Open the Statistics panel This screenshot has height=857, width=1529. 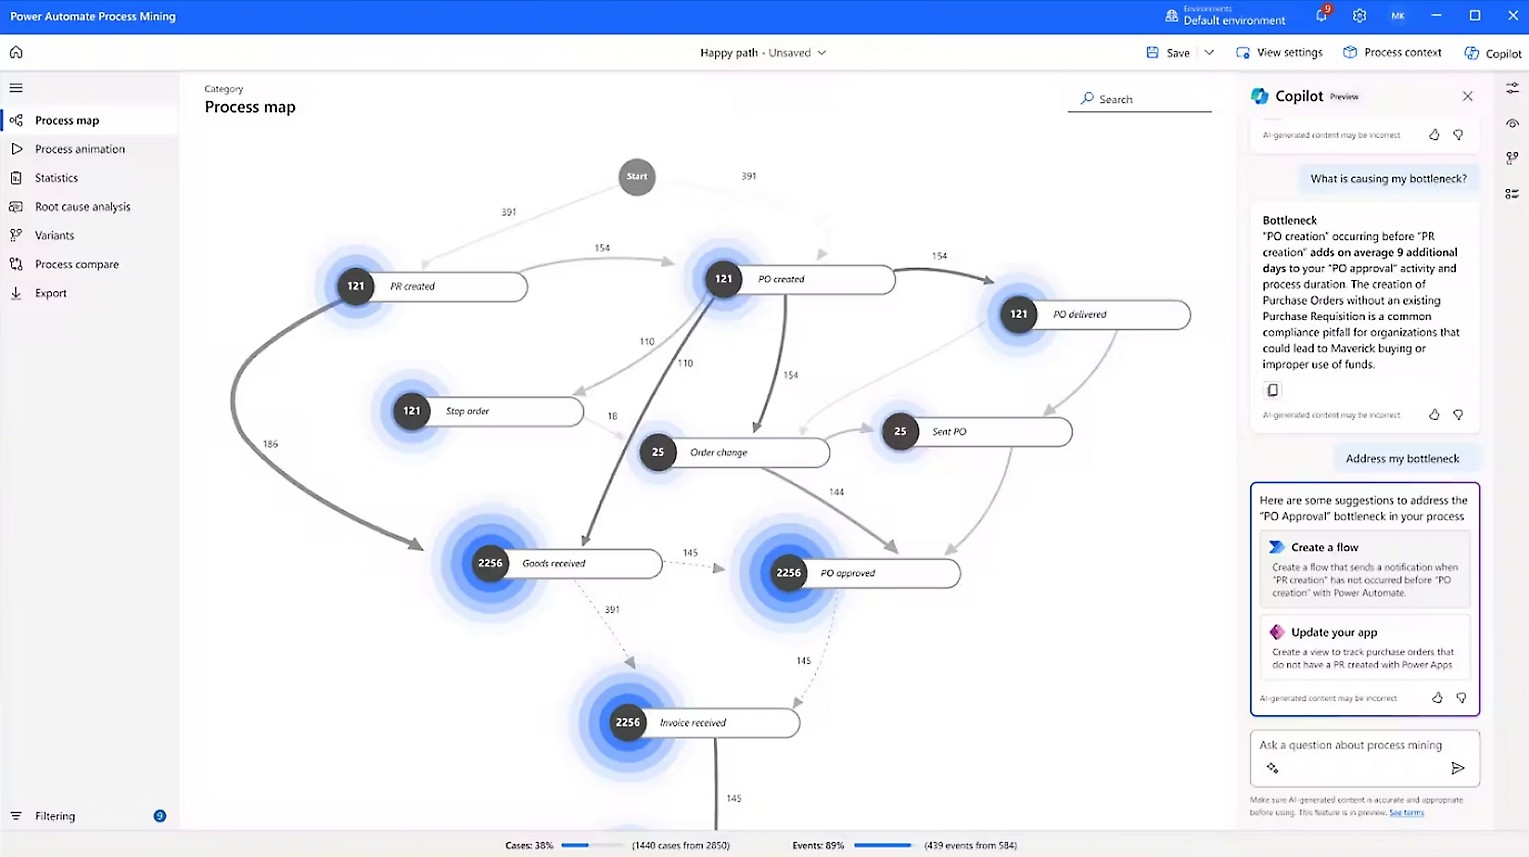56,177
